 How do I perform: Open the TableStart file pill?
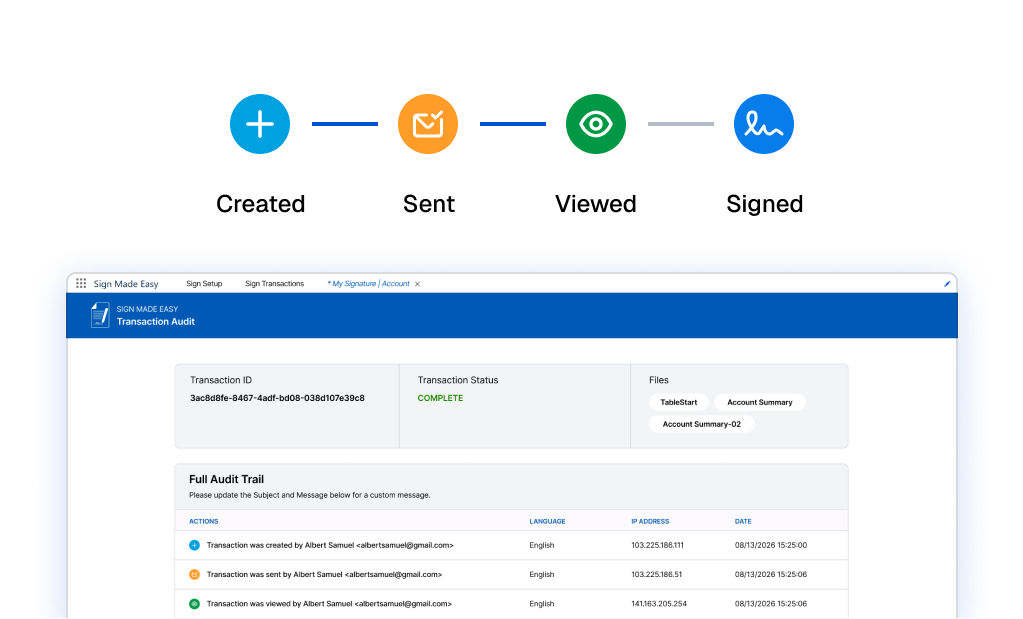[x=679, y=402]
